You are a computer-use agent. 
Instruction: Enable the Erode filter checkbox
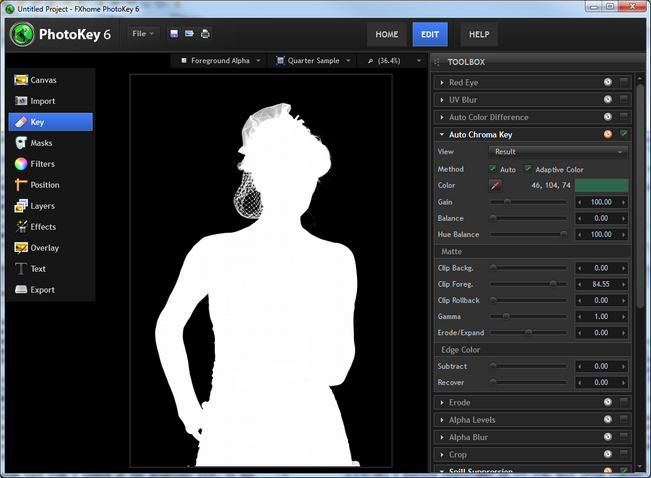pos(624,402)
